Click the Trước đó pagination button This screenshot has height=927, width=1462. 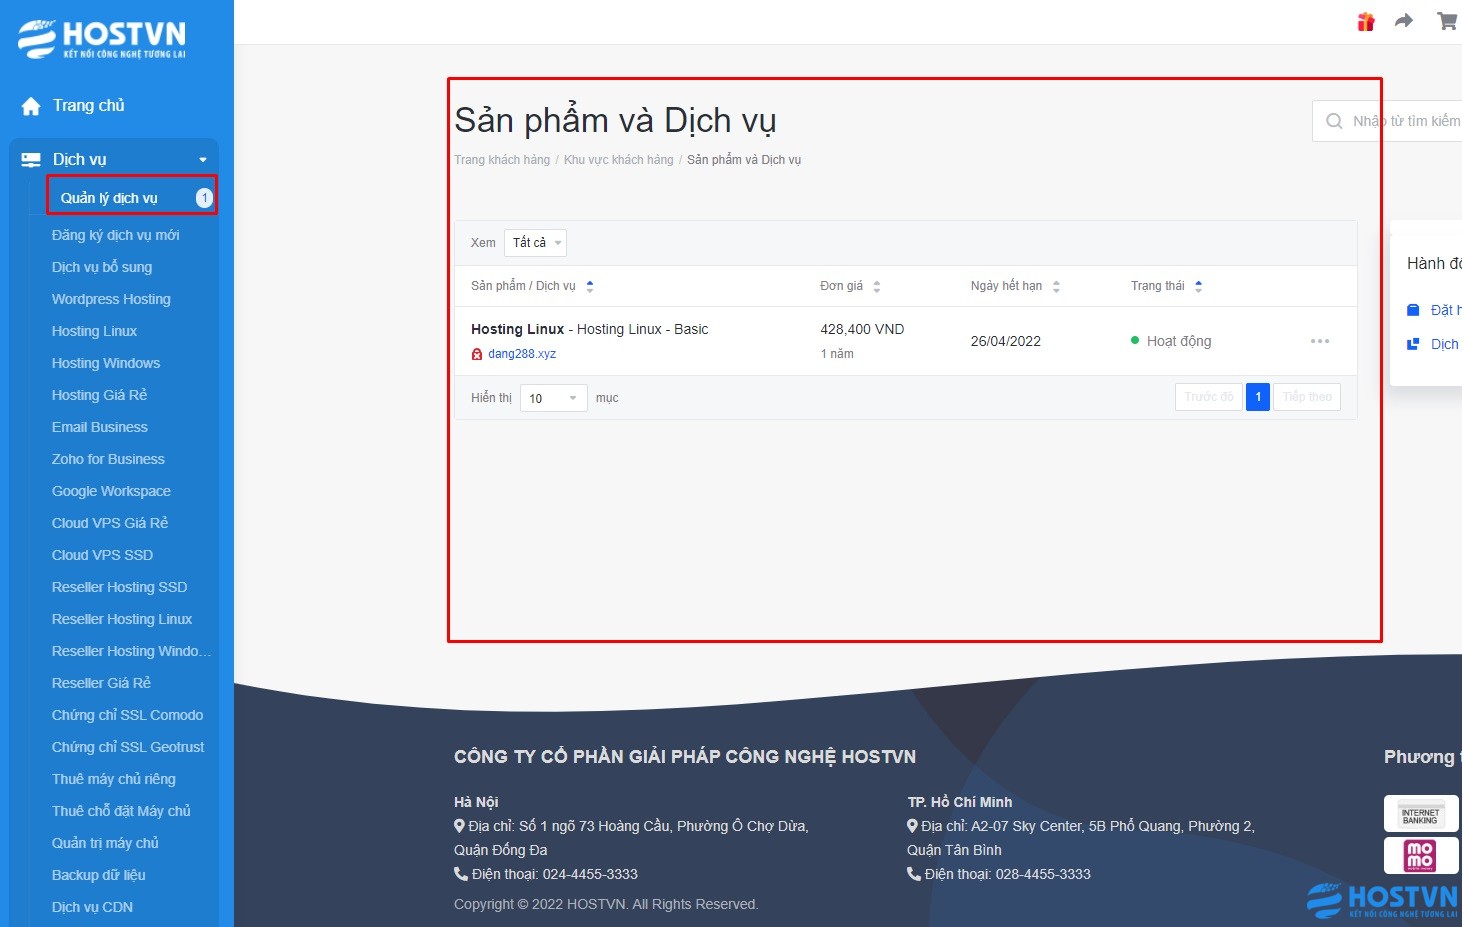(1209, 397)
